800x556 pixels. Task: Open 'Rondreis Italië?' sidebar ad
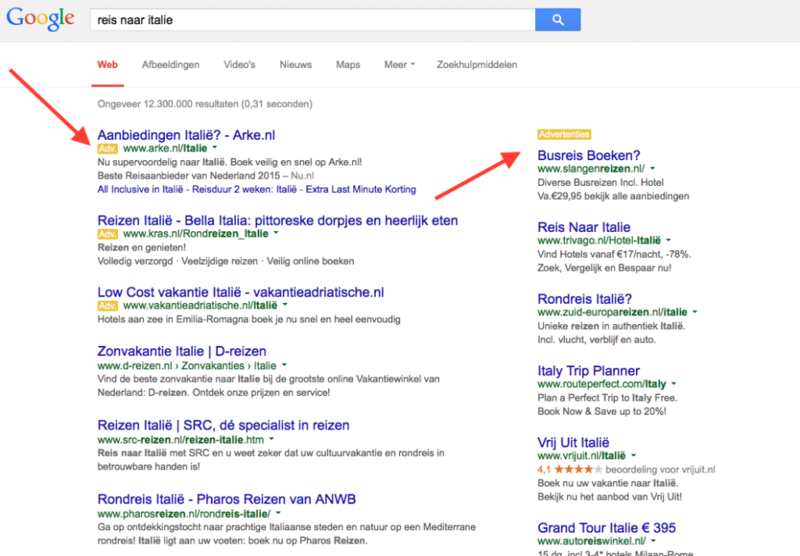click(x=585, y=299)
